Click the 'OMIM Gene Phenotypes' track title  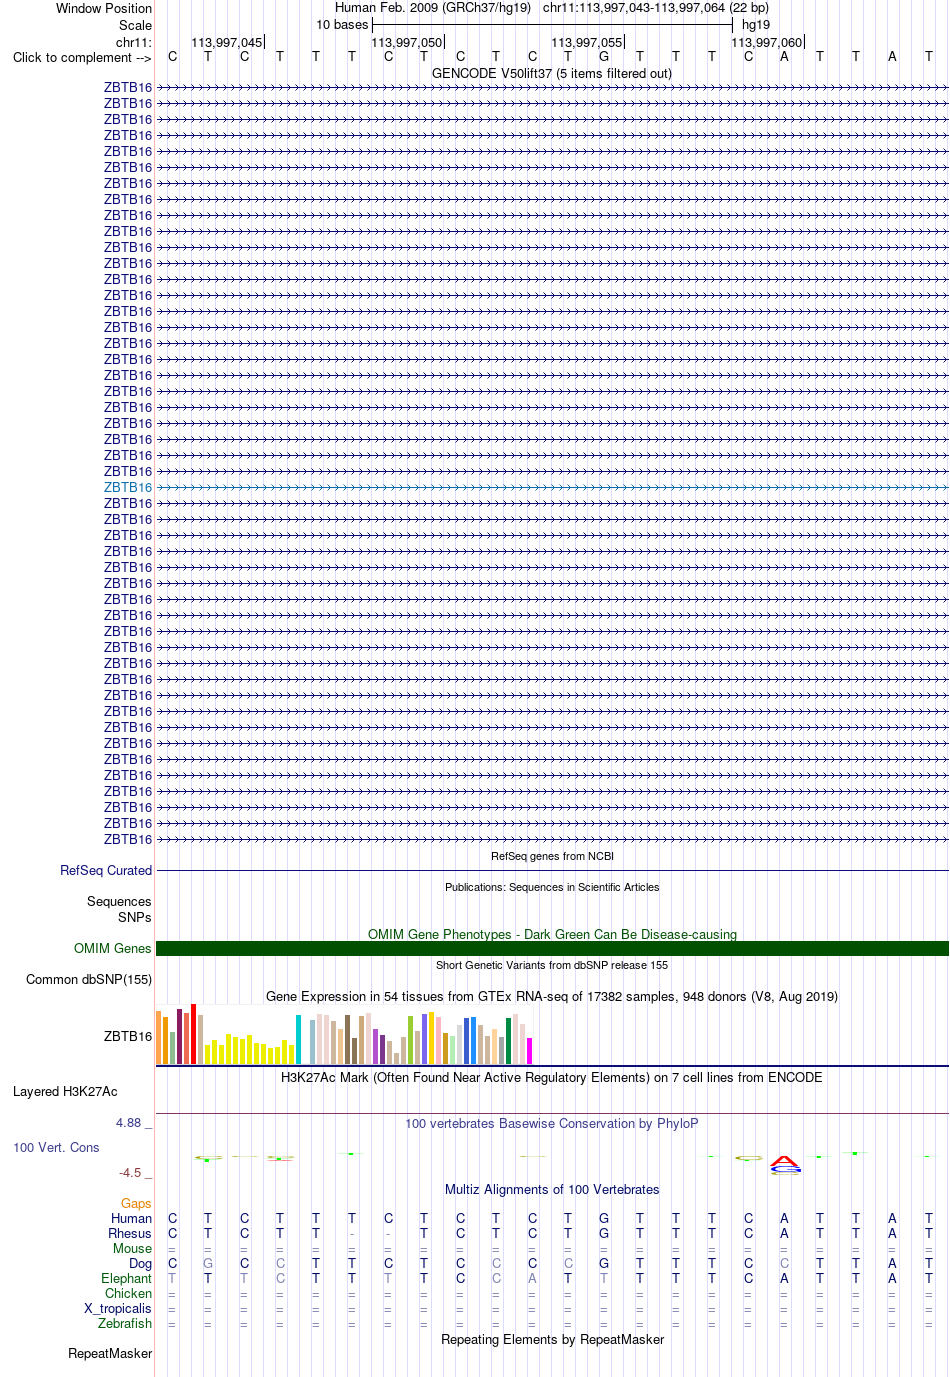[x=552, y=934]
